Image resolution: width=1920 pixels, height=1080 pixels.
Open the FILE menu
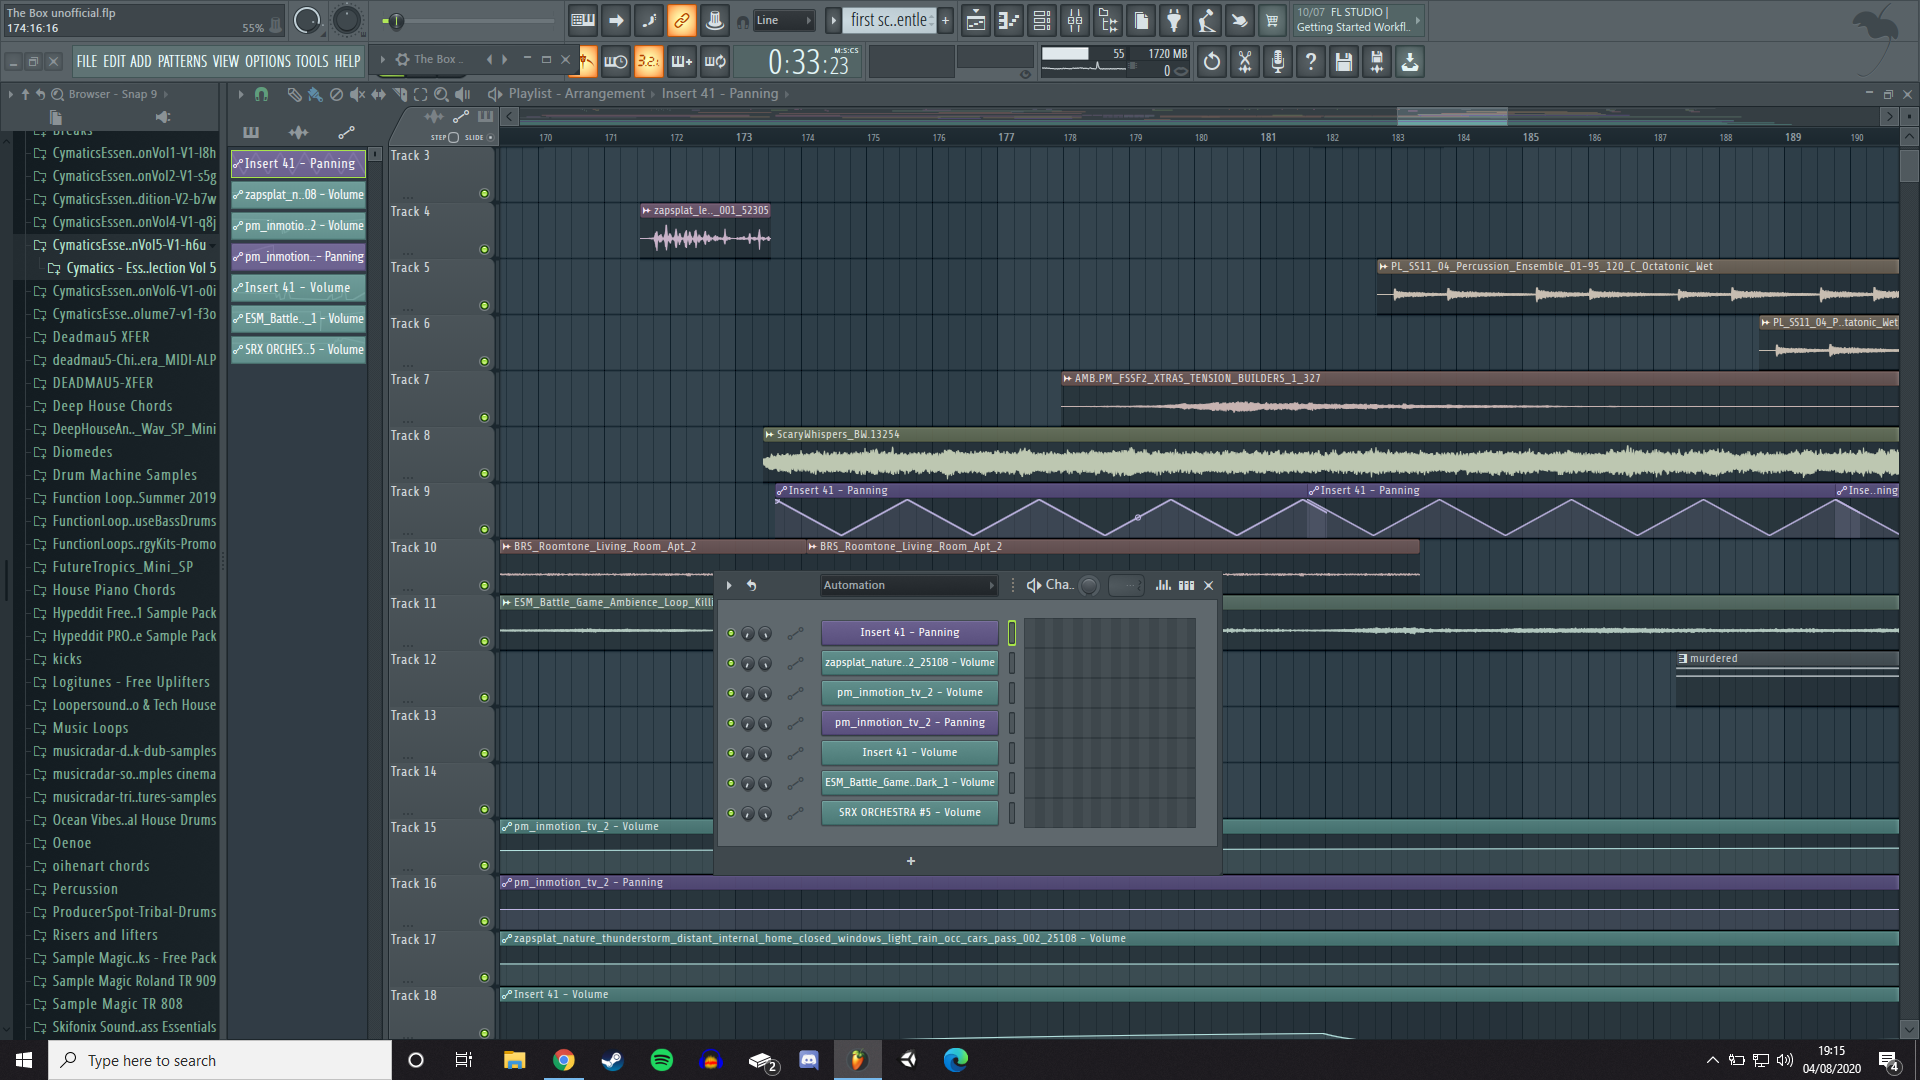click(87, 62)
